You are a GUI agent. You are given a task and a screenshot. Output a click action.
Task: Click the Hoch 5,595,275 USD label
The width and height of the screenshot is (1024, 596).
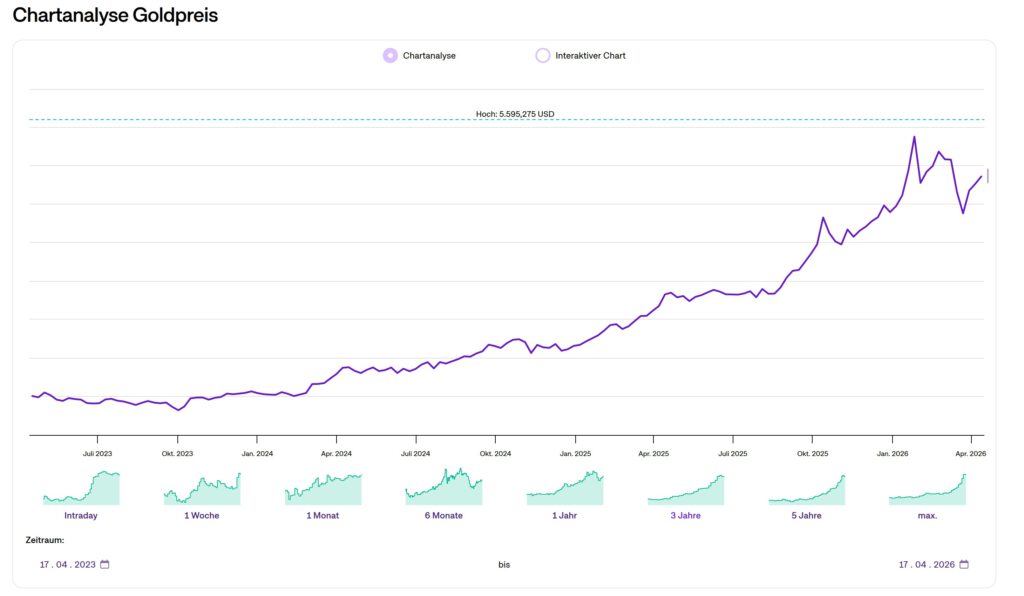514,114
